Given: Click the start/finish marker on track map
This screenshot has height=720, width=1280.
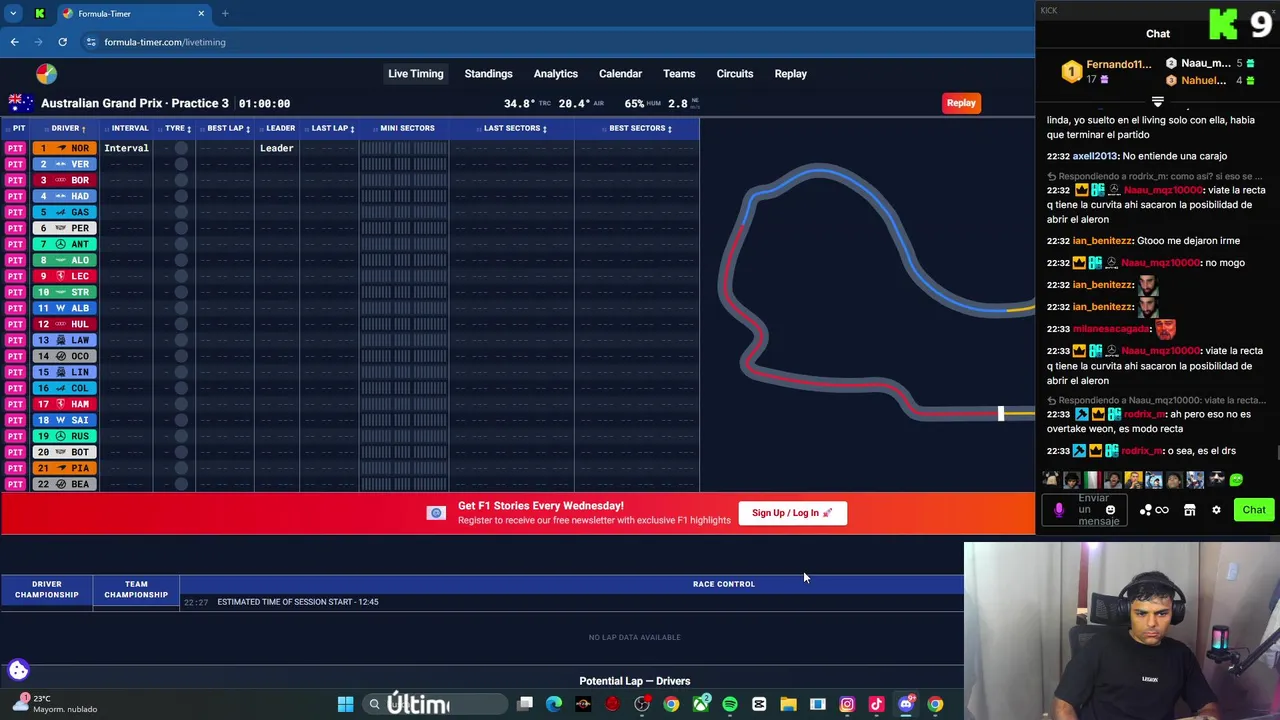Looking at the screenshot, I should 1000,413.
